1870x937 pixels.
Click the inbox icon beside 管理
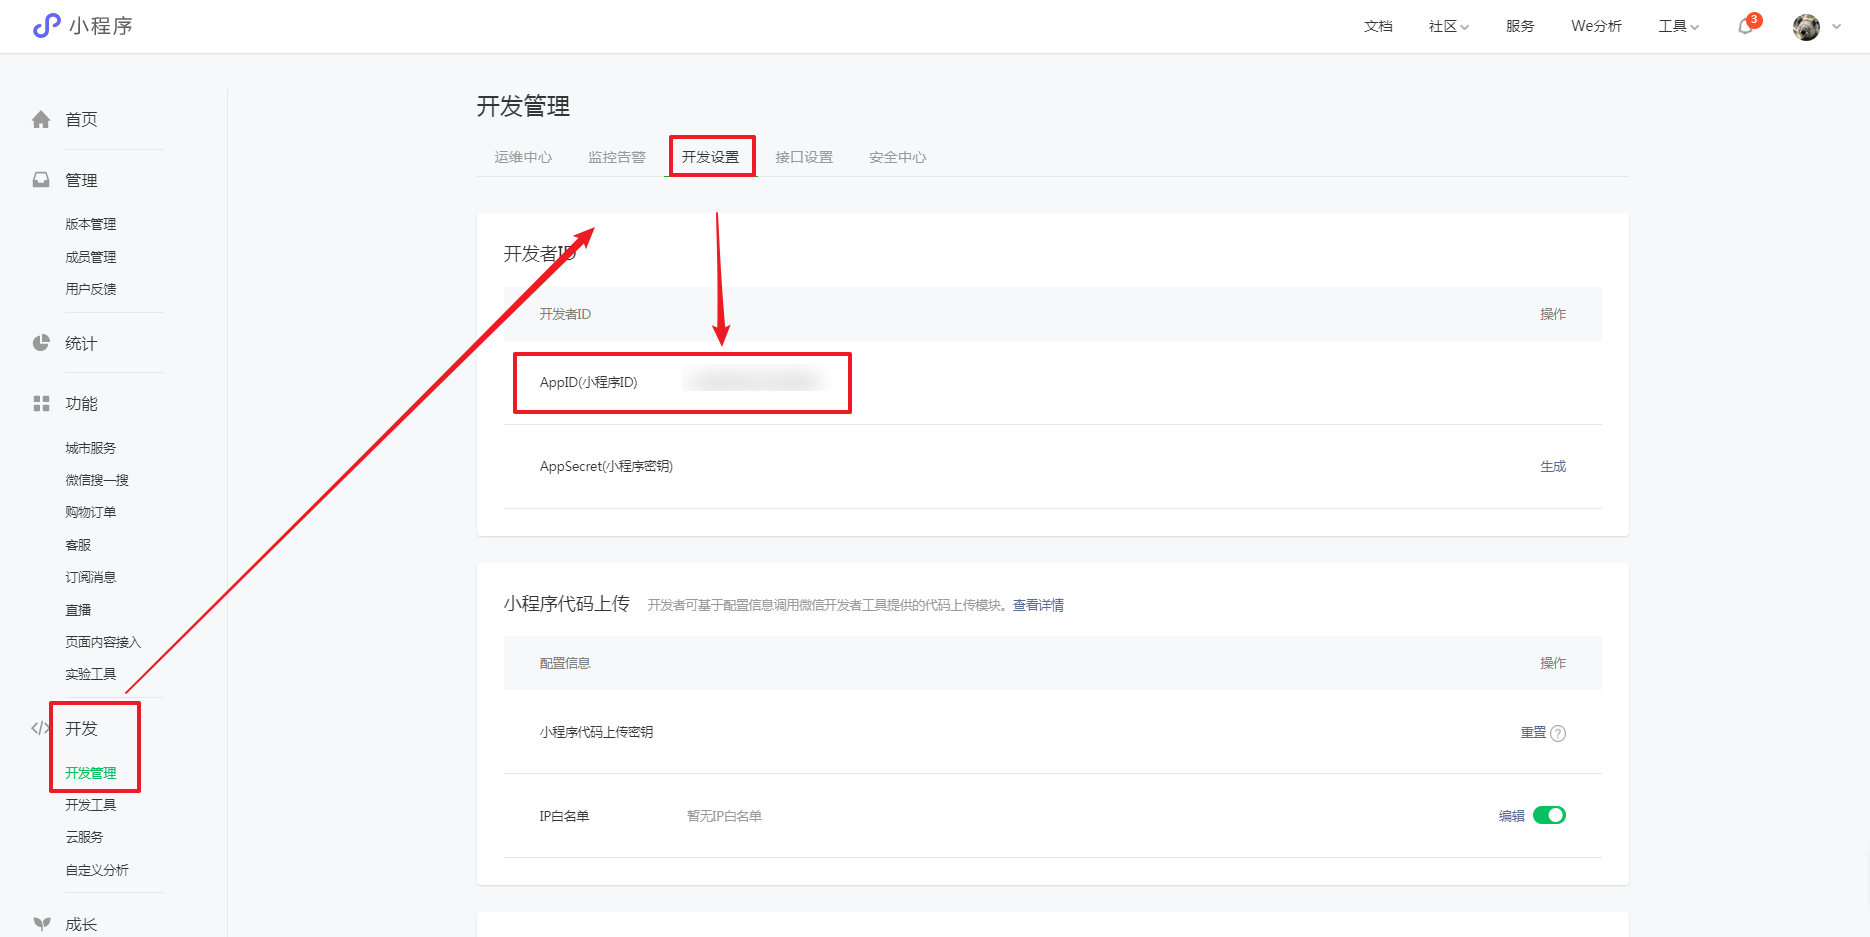pyautogui.click(x=41, y=180)
